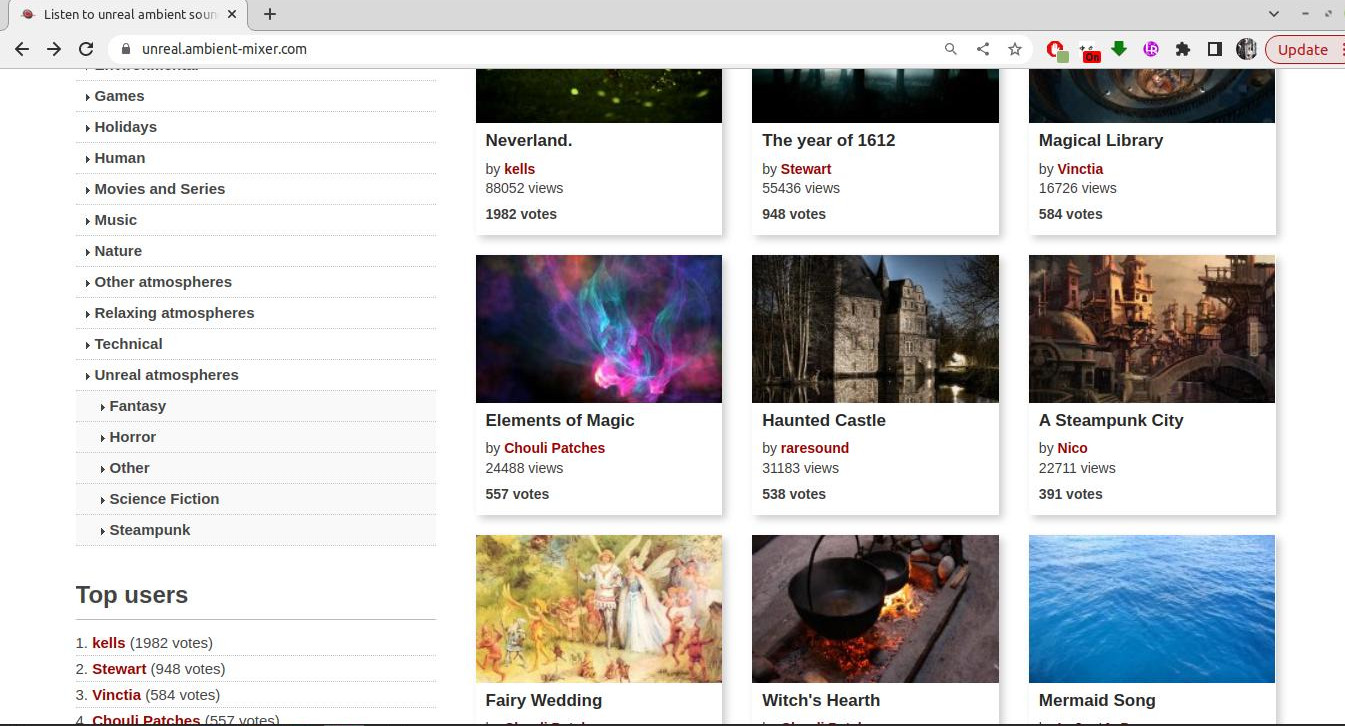Open the Fairy Wedding title link
Image resolution: width=1345 pixels, height=726 pixels.
544,700
